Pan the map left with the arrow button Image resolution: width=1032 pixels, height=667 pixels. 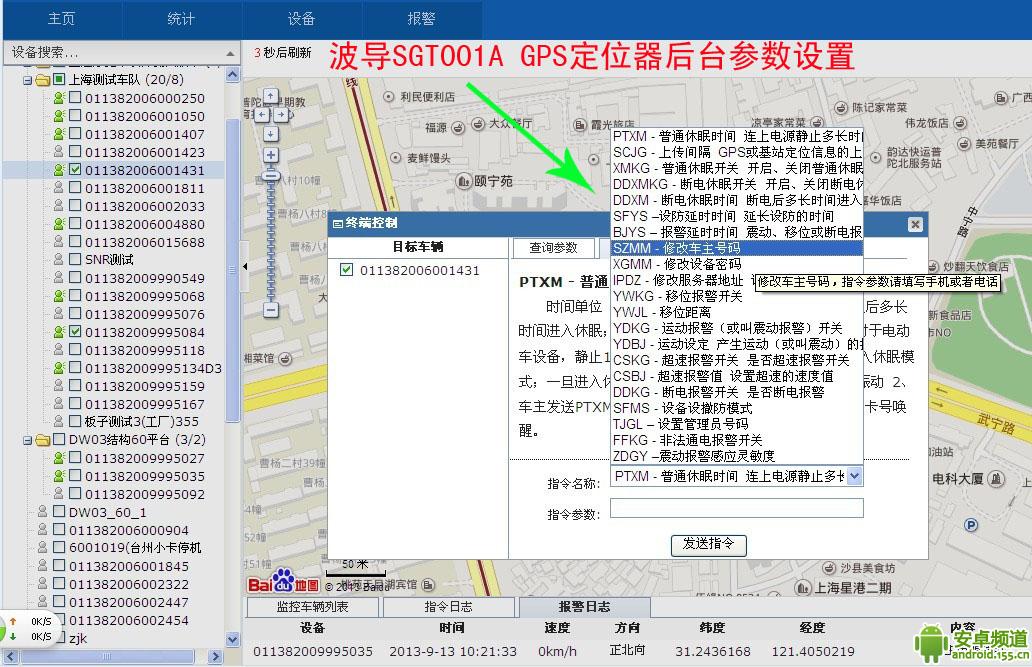tap(261, 115)
